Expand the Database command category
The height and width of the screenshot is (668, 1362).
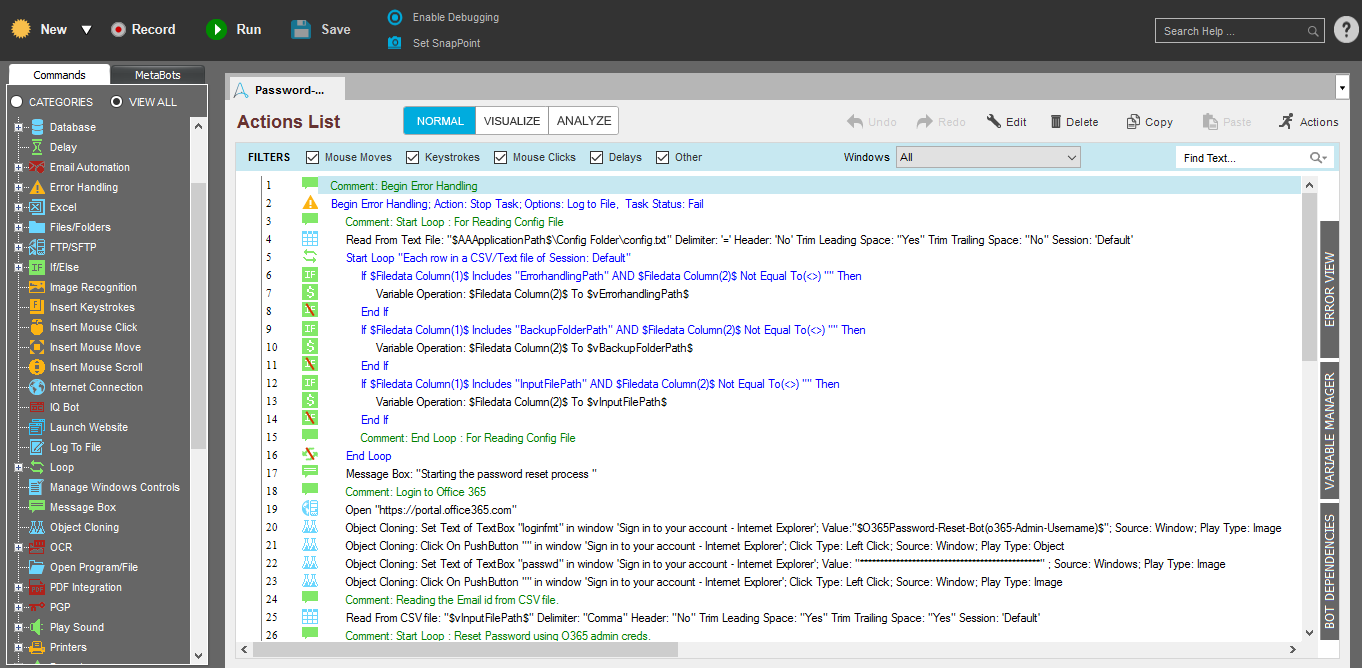(x=18, y=127)
